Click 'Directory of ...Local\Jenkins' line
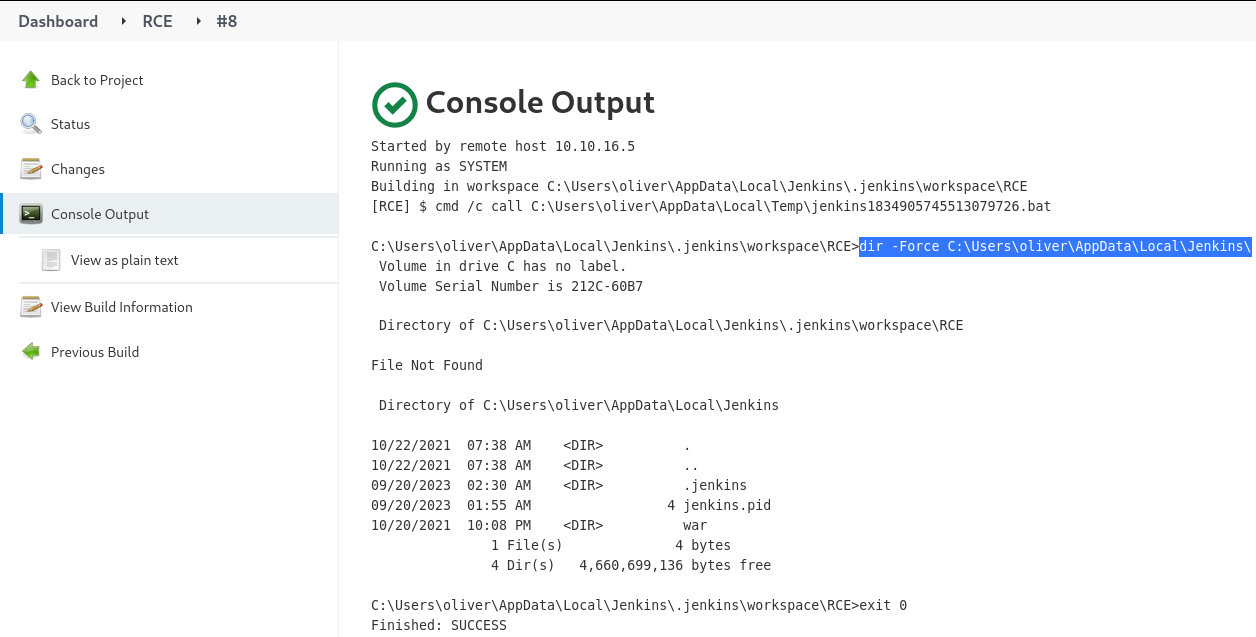 579,406
